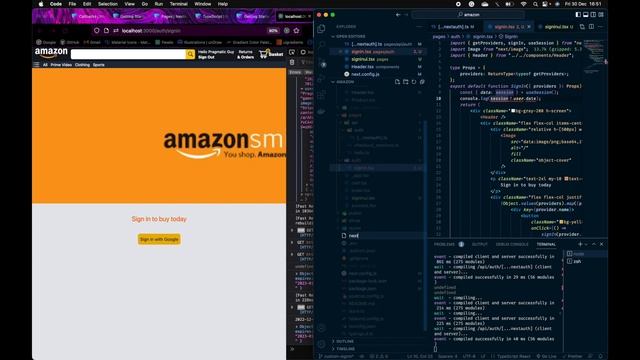Click Sign Out in Amazon header
Screen dimensions: 640x360
point(206,57)
